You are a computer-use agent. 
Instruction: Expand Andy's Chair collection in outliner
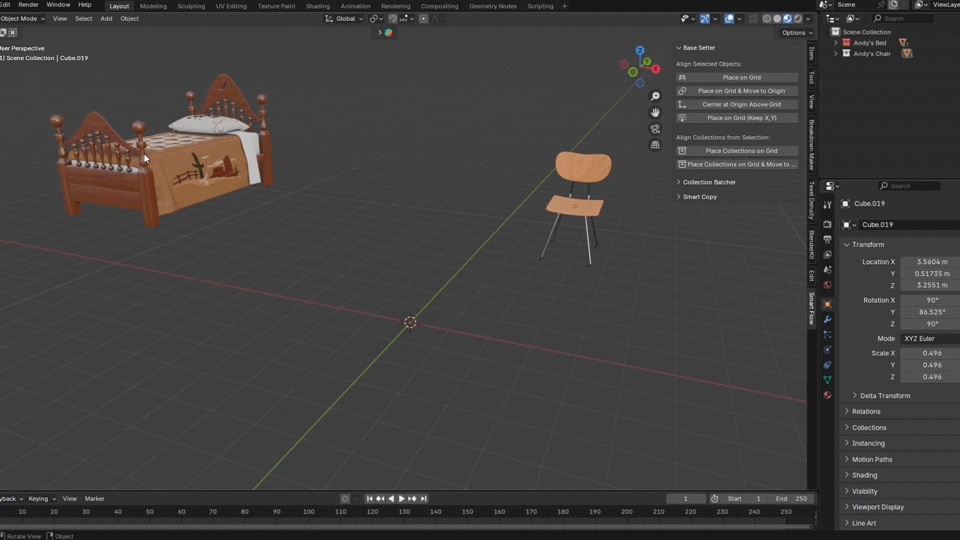click(836, 54)
